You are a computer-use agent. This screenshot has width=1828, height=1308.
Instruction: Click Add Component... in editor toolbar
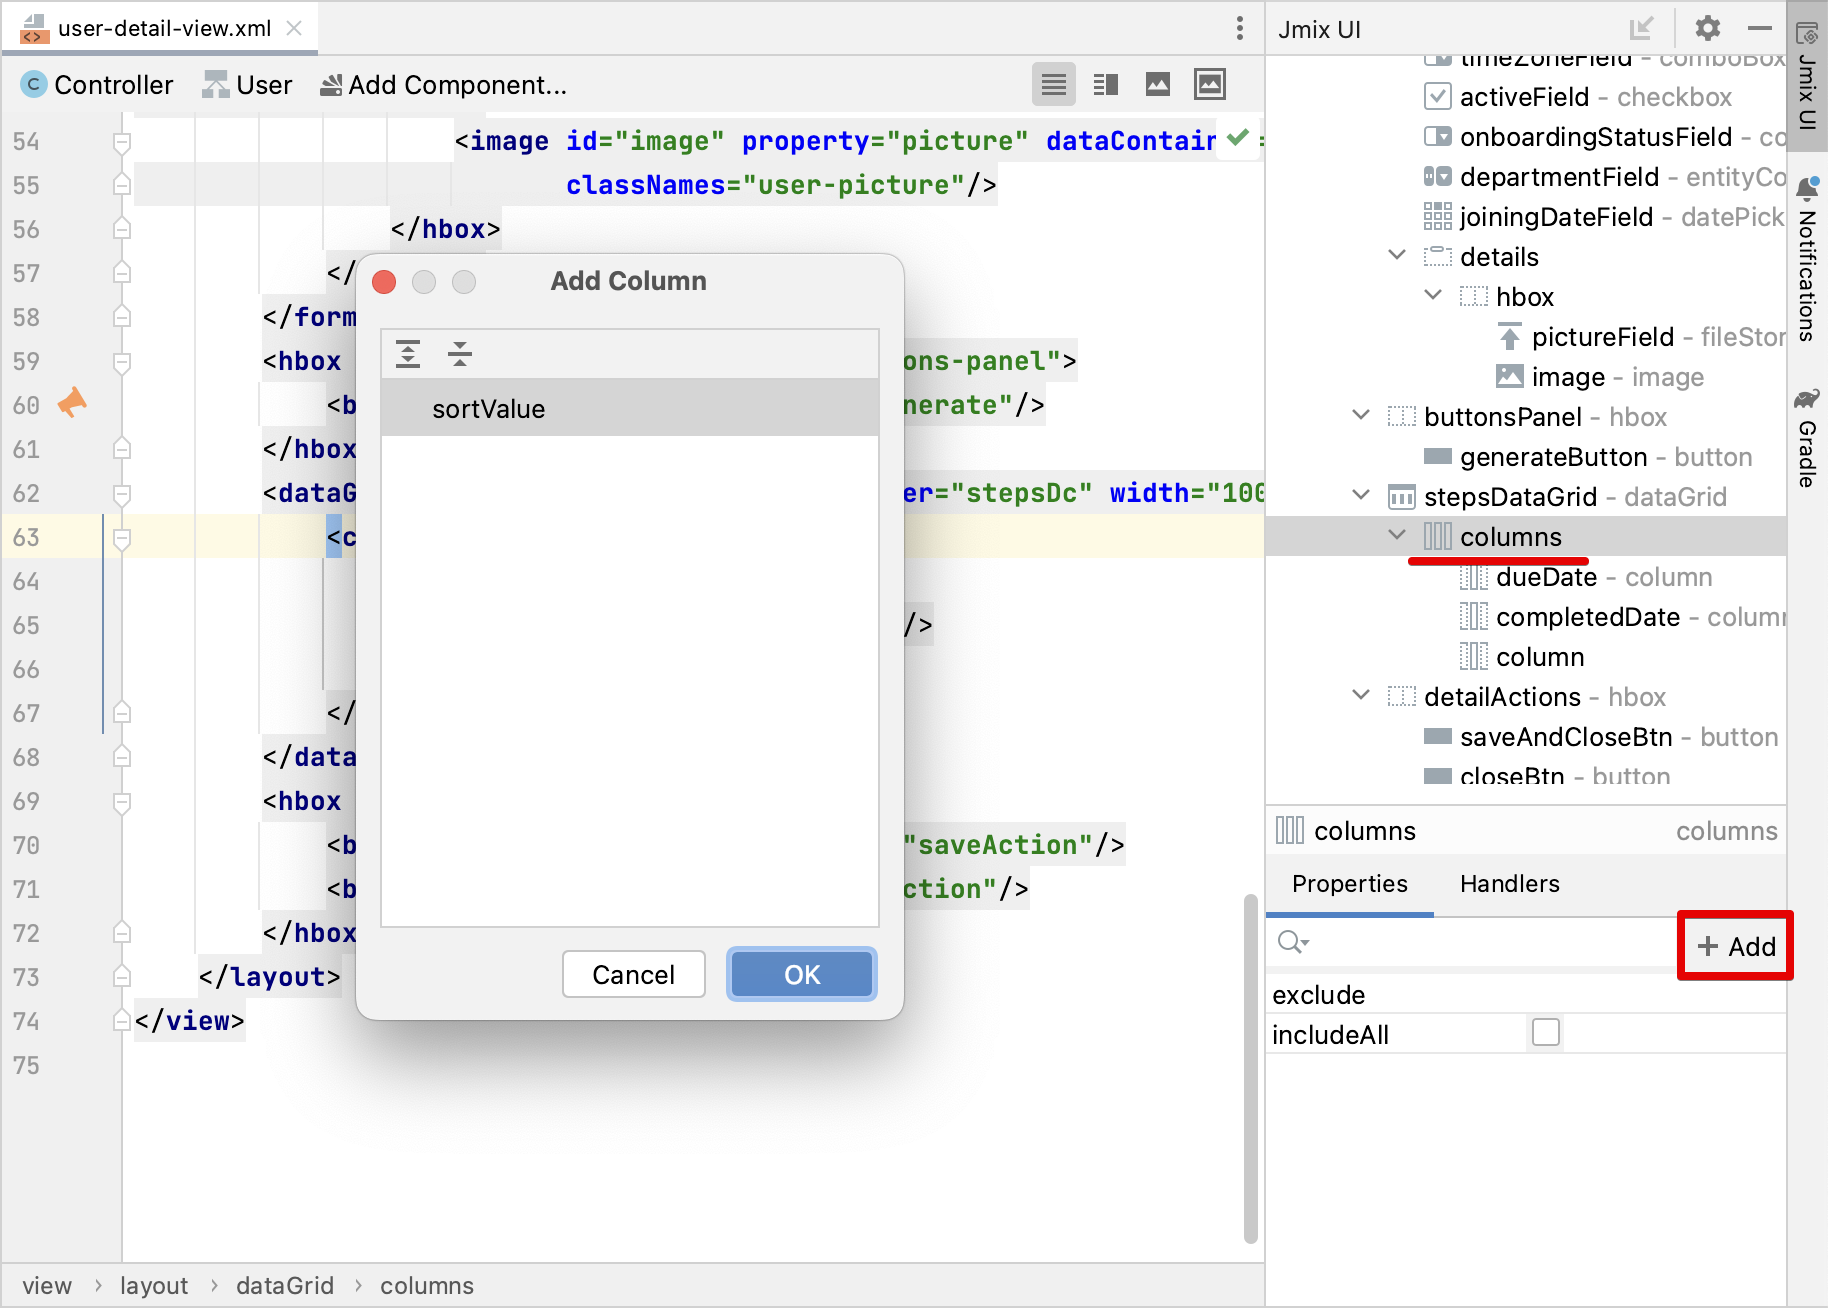[443, 85]
